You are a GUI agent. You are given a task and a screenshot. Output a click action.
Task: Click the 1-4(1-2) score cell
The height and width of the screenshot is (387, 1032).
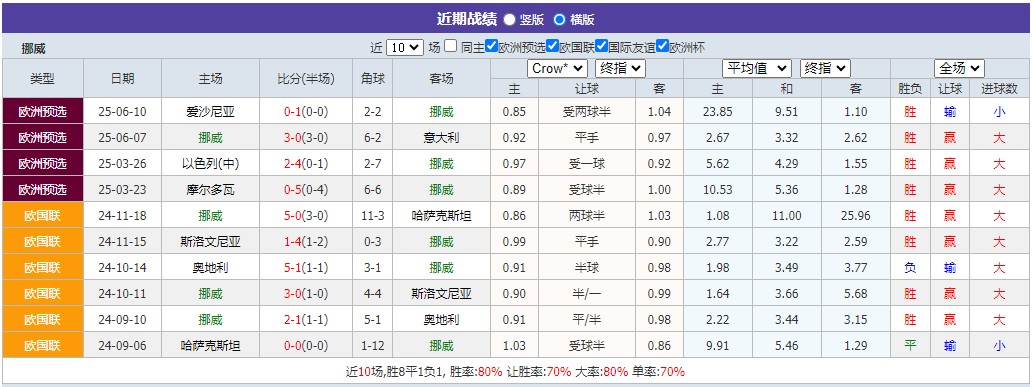click(x=306, y=242)
